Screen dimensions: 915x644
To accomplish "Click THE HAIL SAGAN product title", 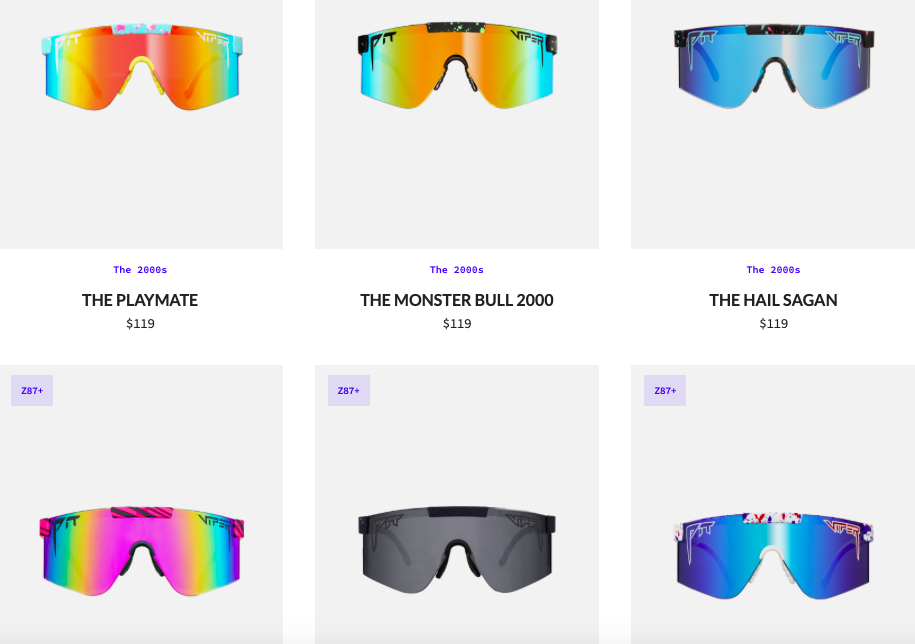I will pyautogui.click(x=773, y=300).
